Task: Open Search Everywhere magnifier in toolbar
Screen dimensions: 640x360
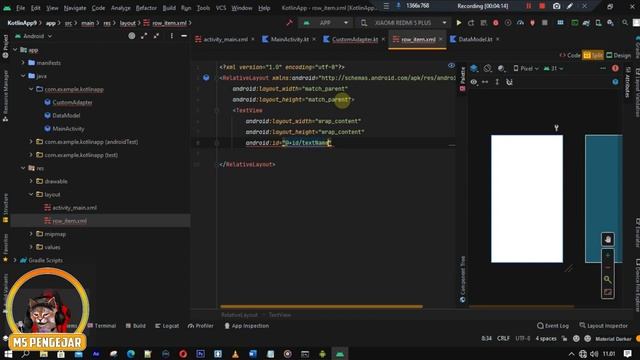Action: 625,23
